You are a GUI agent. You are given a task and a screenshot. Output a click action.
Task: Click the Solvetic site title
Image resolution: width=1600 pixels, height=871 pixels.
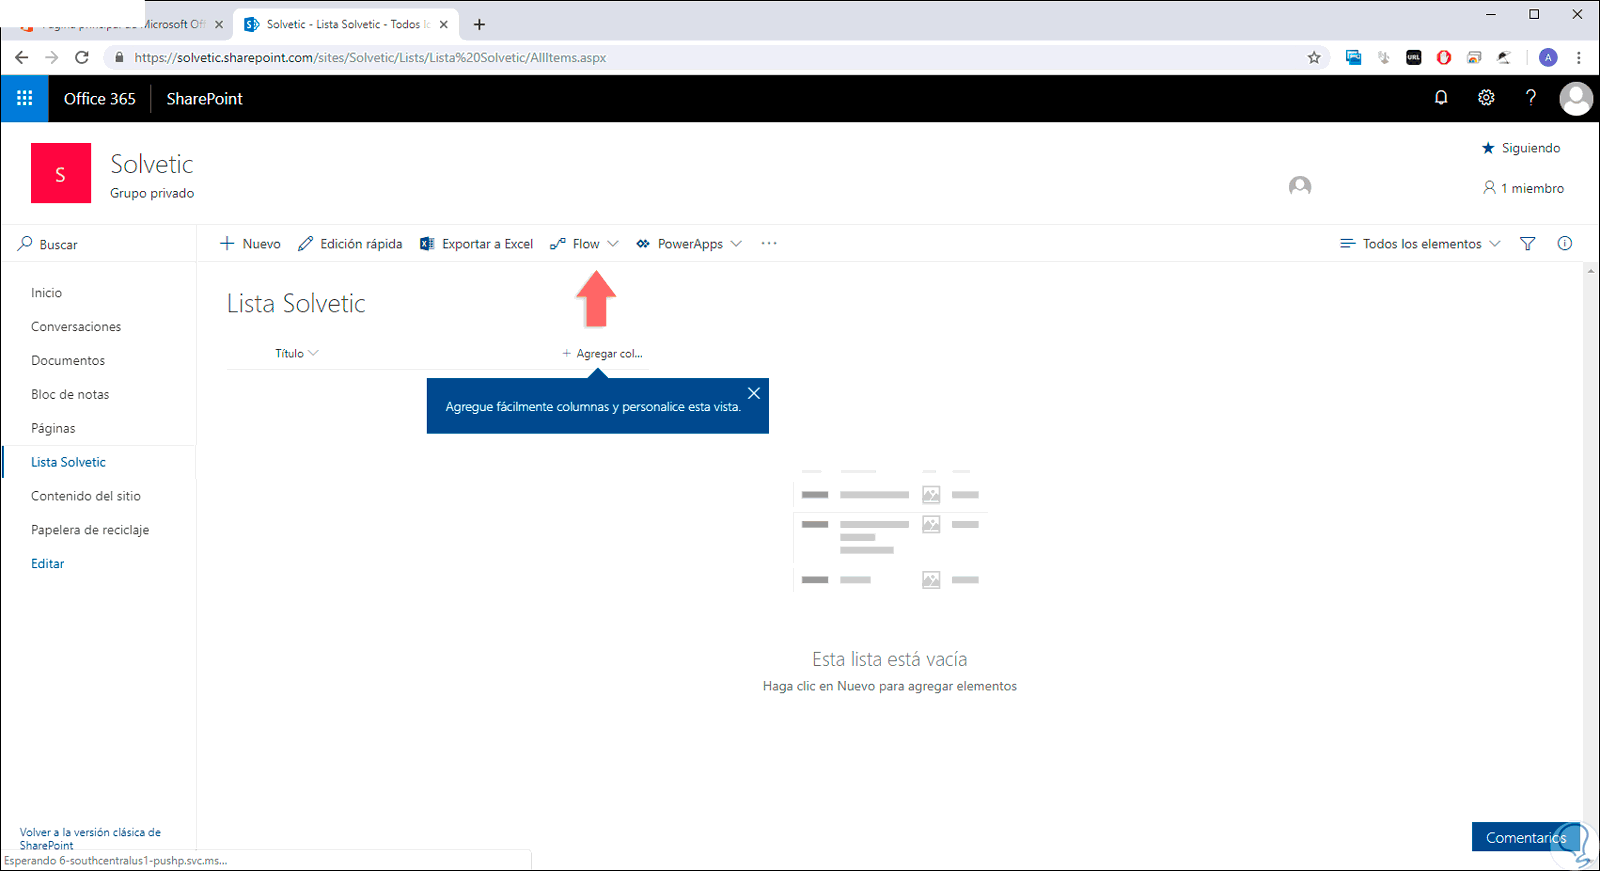point(152,164)
